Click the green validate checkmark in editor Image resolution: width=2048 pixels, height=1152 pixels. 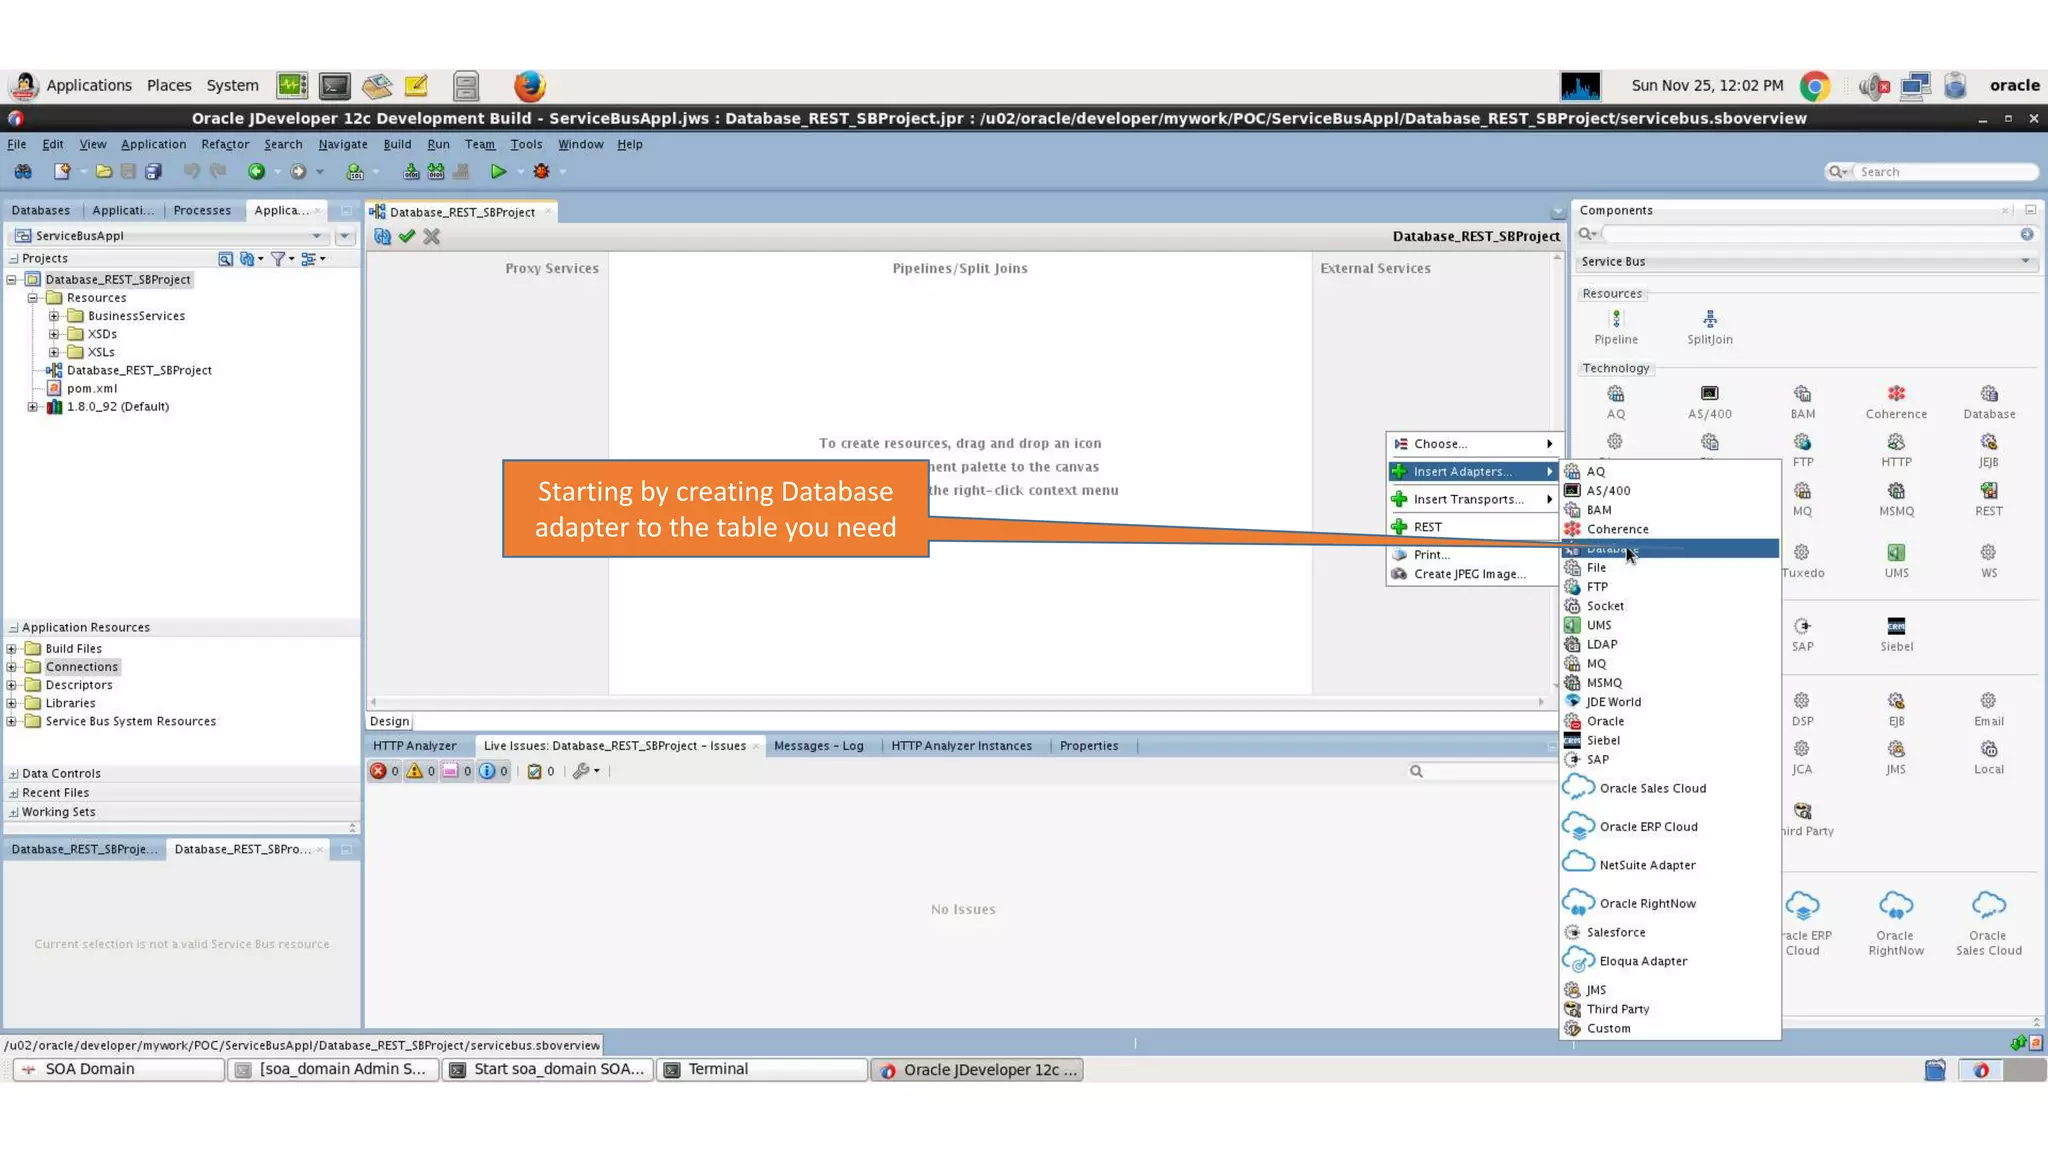pyautogui.click(x=406, y=237)
